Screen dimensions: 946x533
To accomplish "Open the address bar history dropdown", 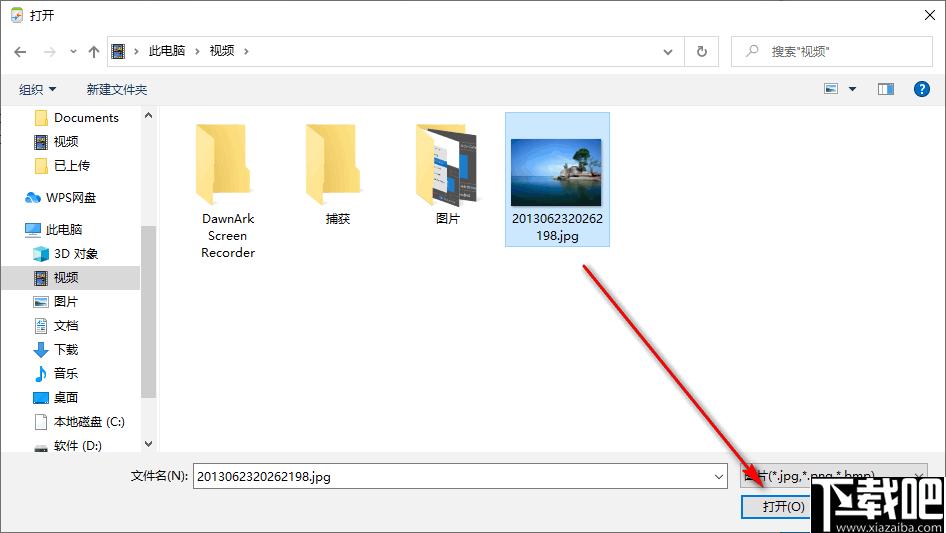I will tap(668, 52).
